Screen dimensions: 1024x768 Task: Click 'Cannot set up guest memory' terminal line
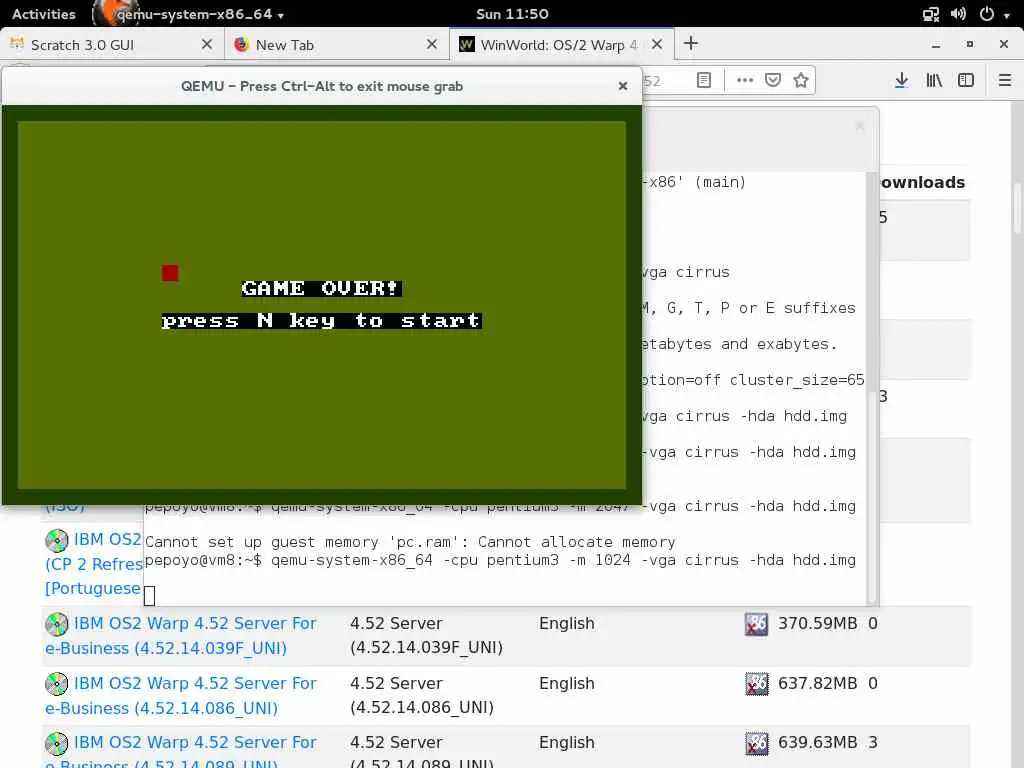tap(410, 542)
